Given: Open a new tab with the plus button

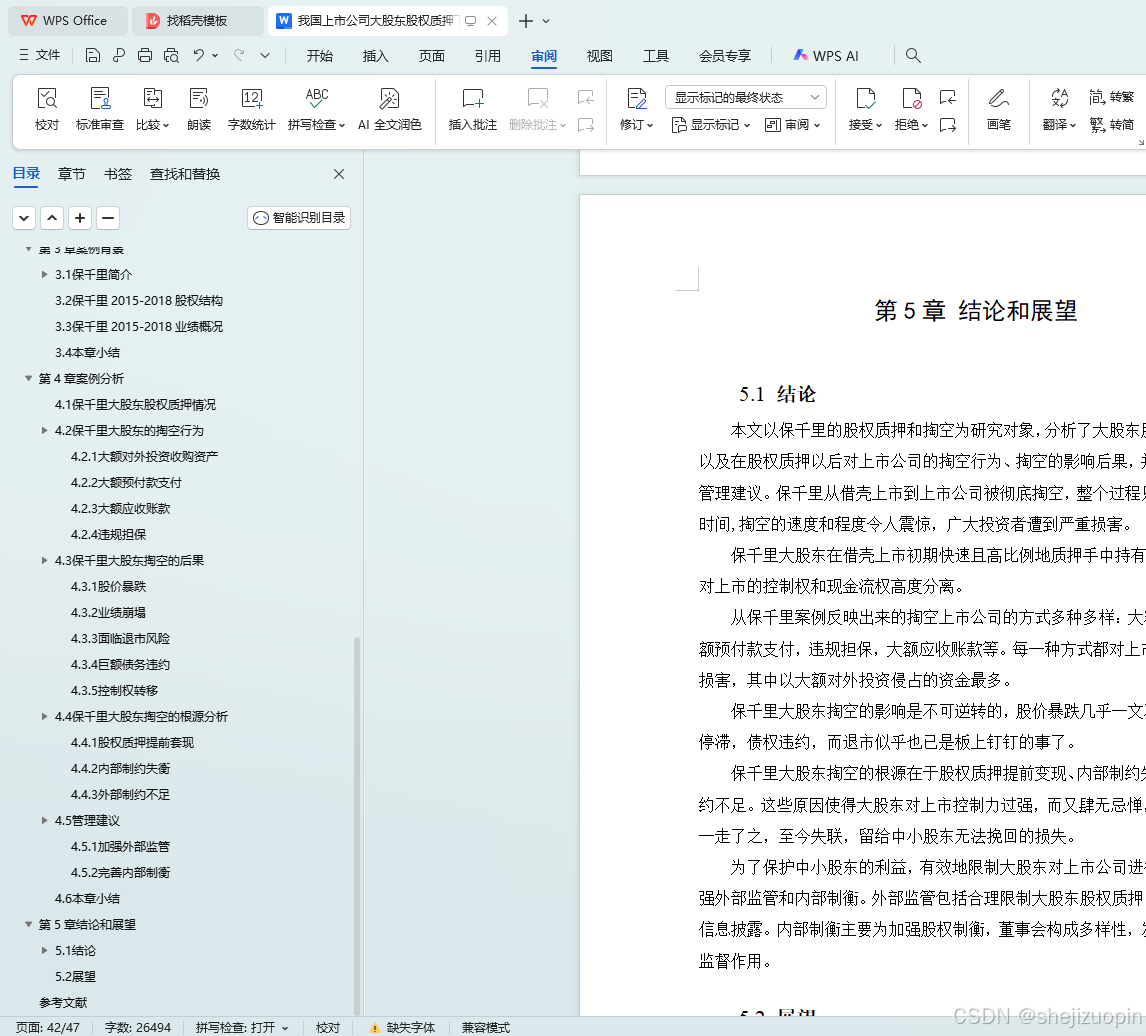Looking at the screenshot, I should point(525,21).
